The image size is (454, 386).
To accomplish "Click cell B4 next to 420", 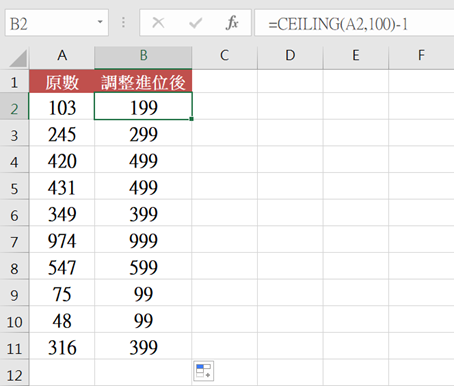I will coord(143,160).
